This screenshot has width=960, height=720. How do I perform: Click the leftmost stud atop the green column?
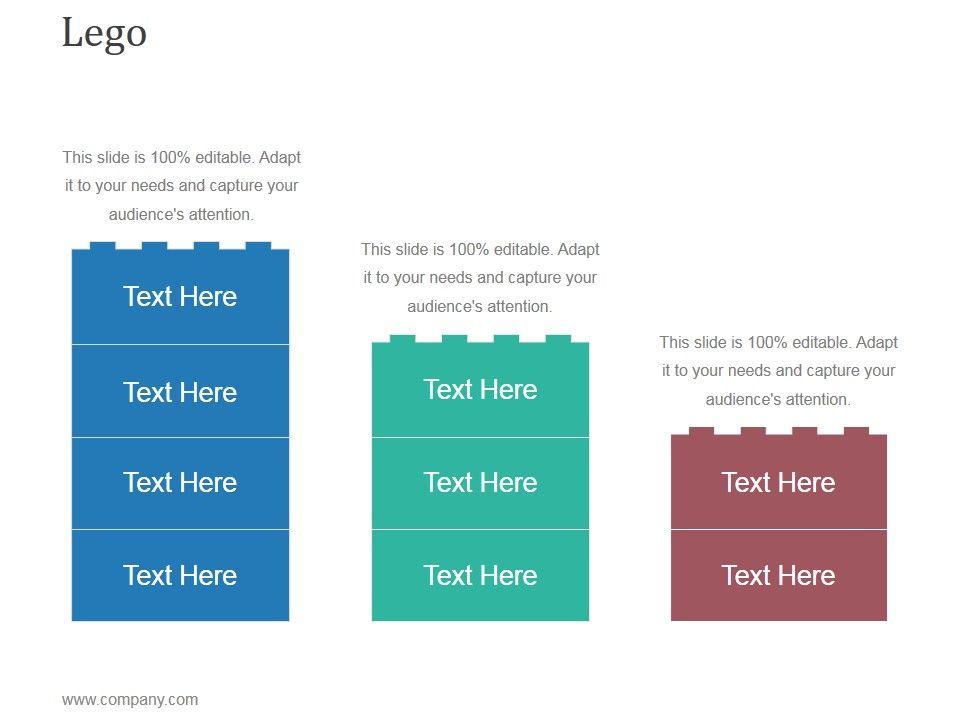tap(402, 339)
